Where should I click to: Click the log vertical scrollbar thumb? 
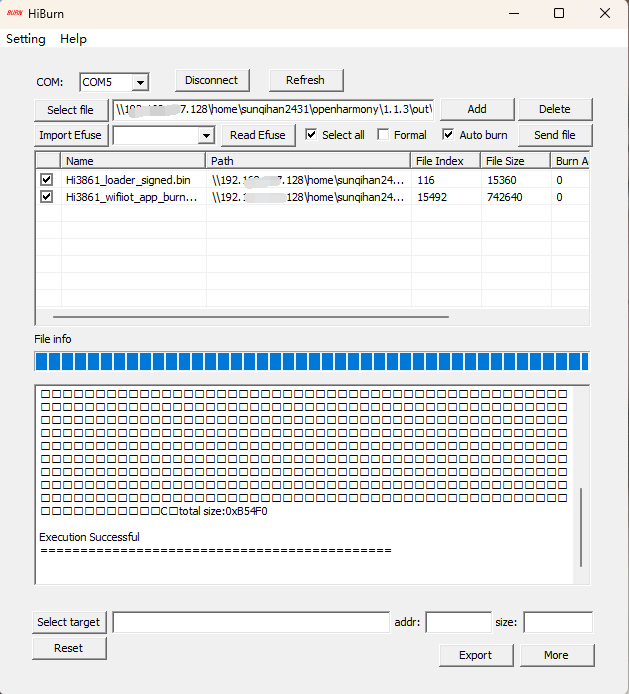[x=581, y=527]
